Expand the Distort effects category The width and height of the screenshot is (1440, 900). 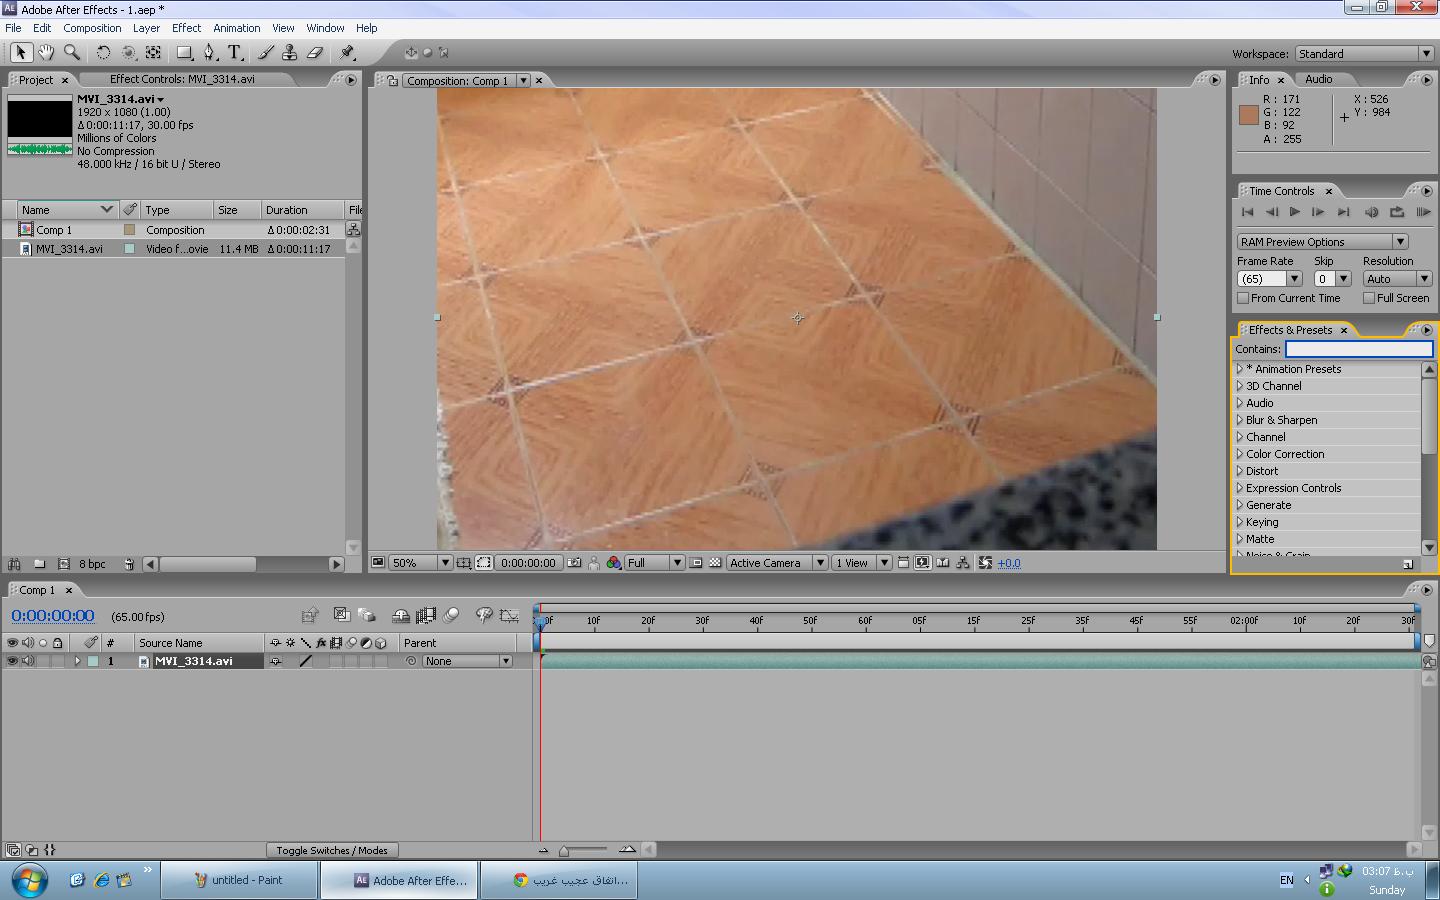(1240, 471)
